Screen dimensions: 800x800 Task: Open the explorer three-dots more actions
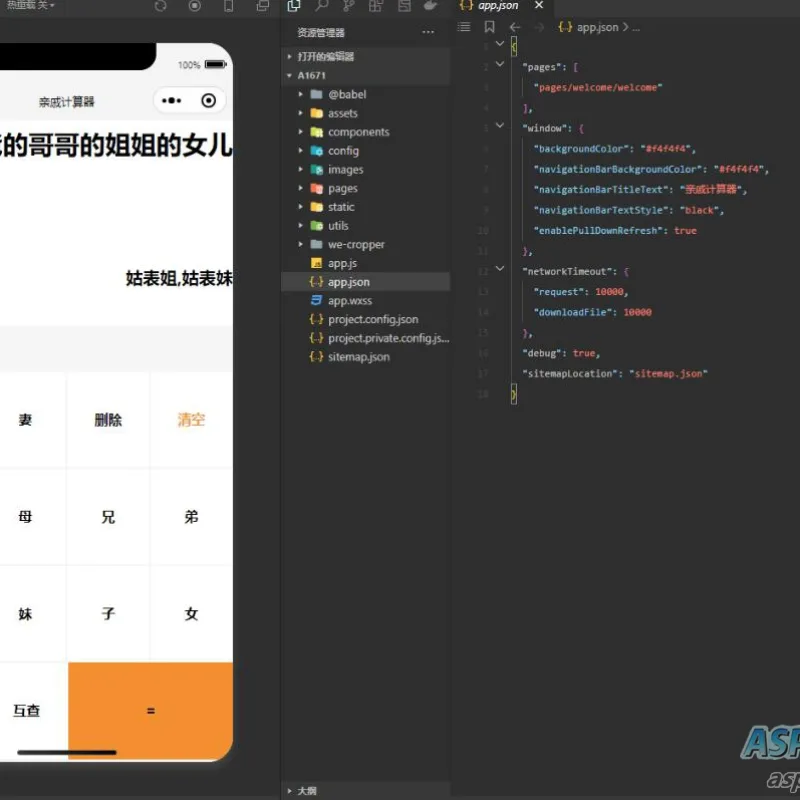coord(428,32)
